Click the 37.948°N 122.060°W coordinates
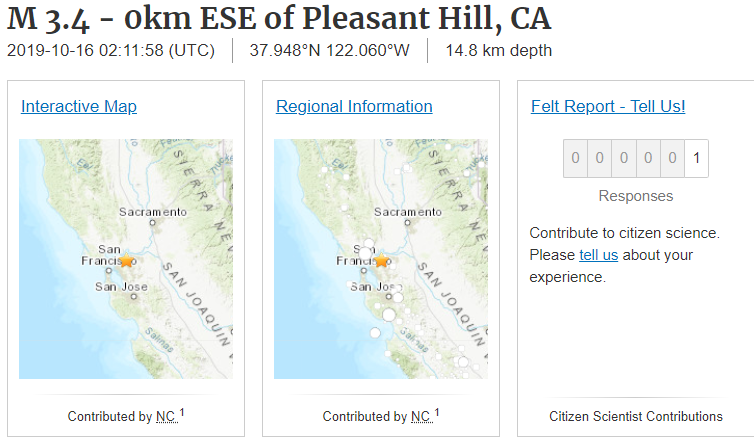This screenshot has height=443, width=754. pos(330,51)
